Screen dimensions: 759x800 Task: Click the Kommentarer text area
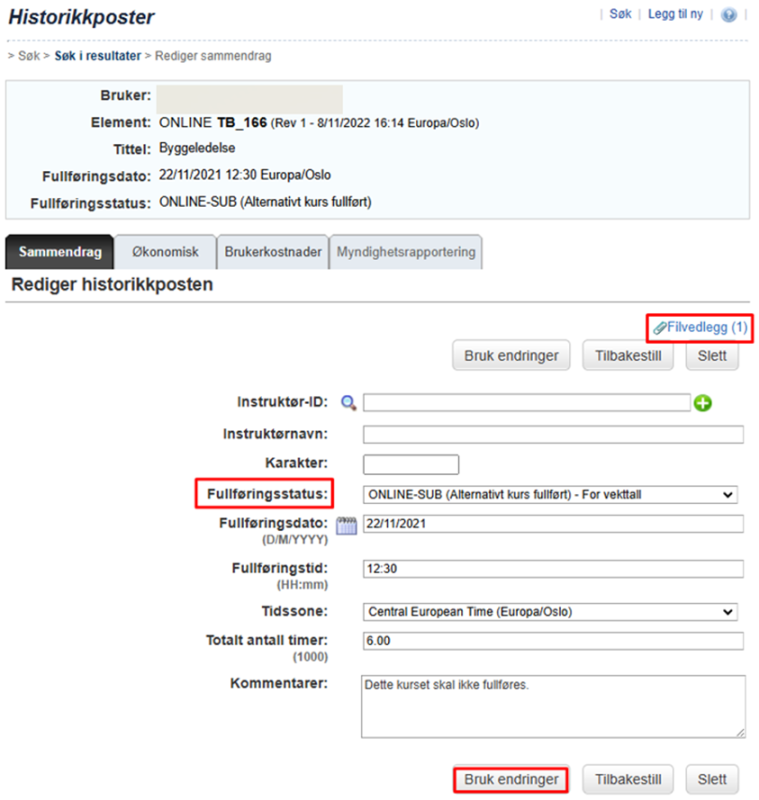(x=553, y=707)
